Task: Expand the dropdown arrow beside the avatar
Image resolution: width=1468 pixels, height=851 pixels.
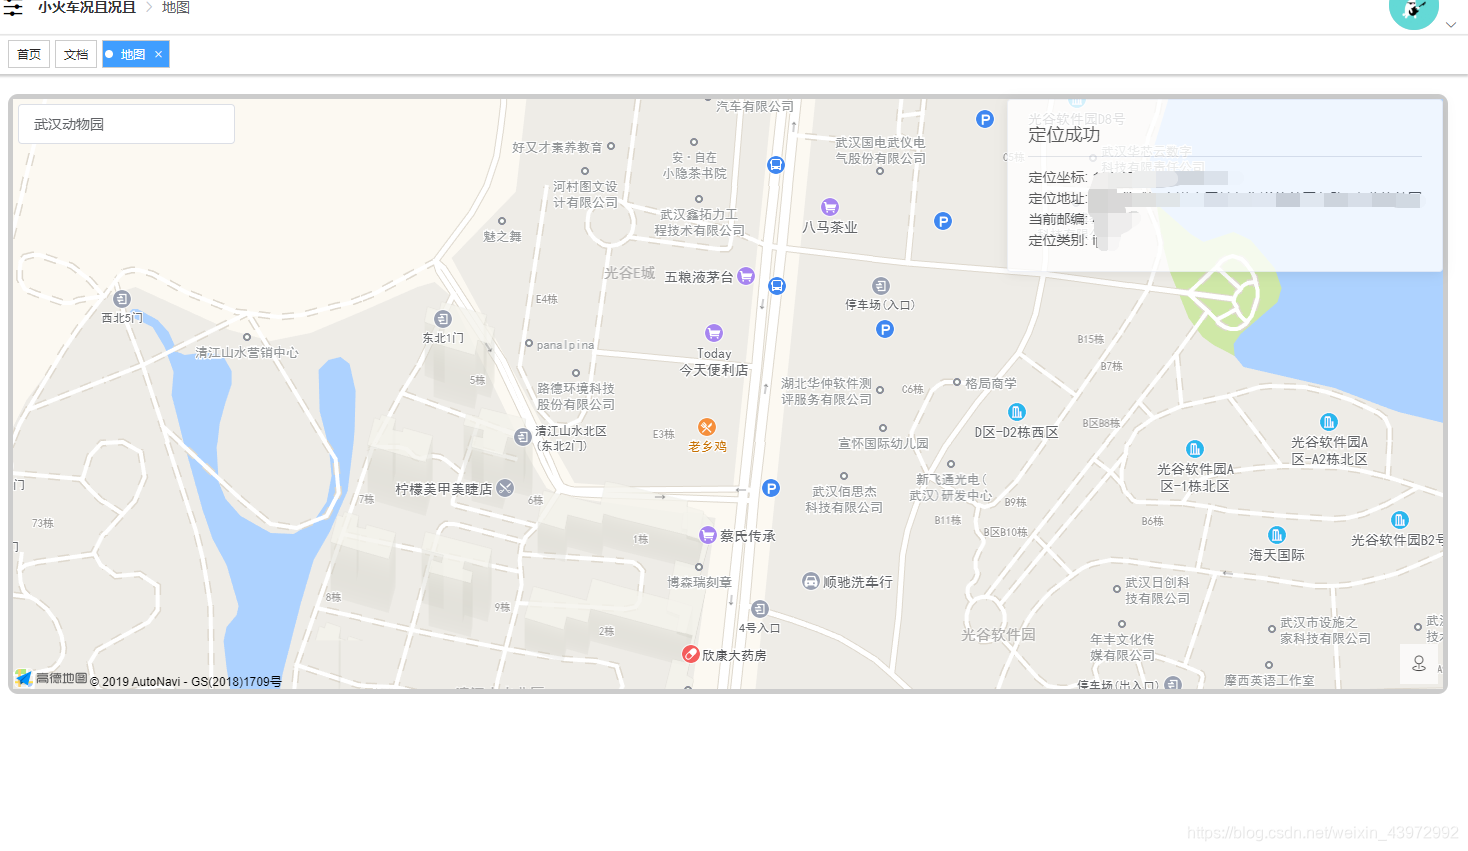Action: pos(1451,25)
